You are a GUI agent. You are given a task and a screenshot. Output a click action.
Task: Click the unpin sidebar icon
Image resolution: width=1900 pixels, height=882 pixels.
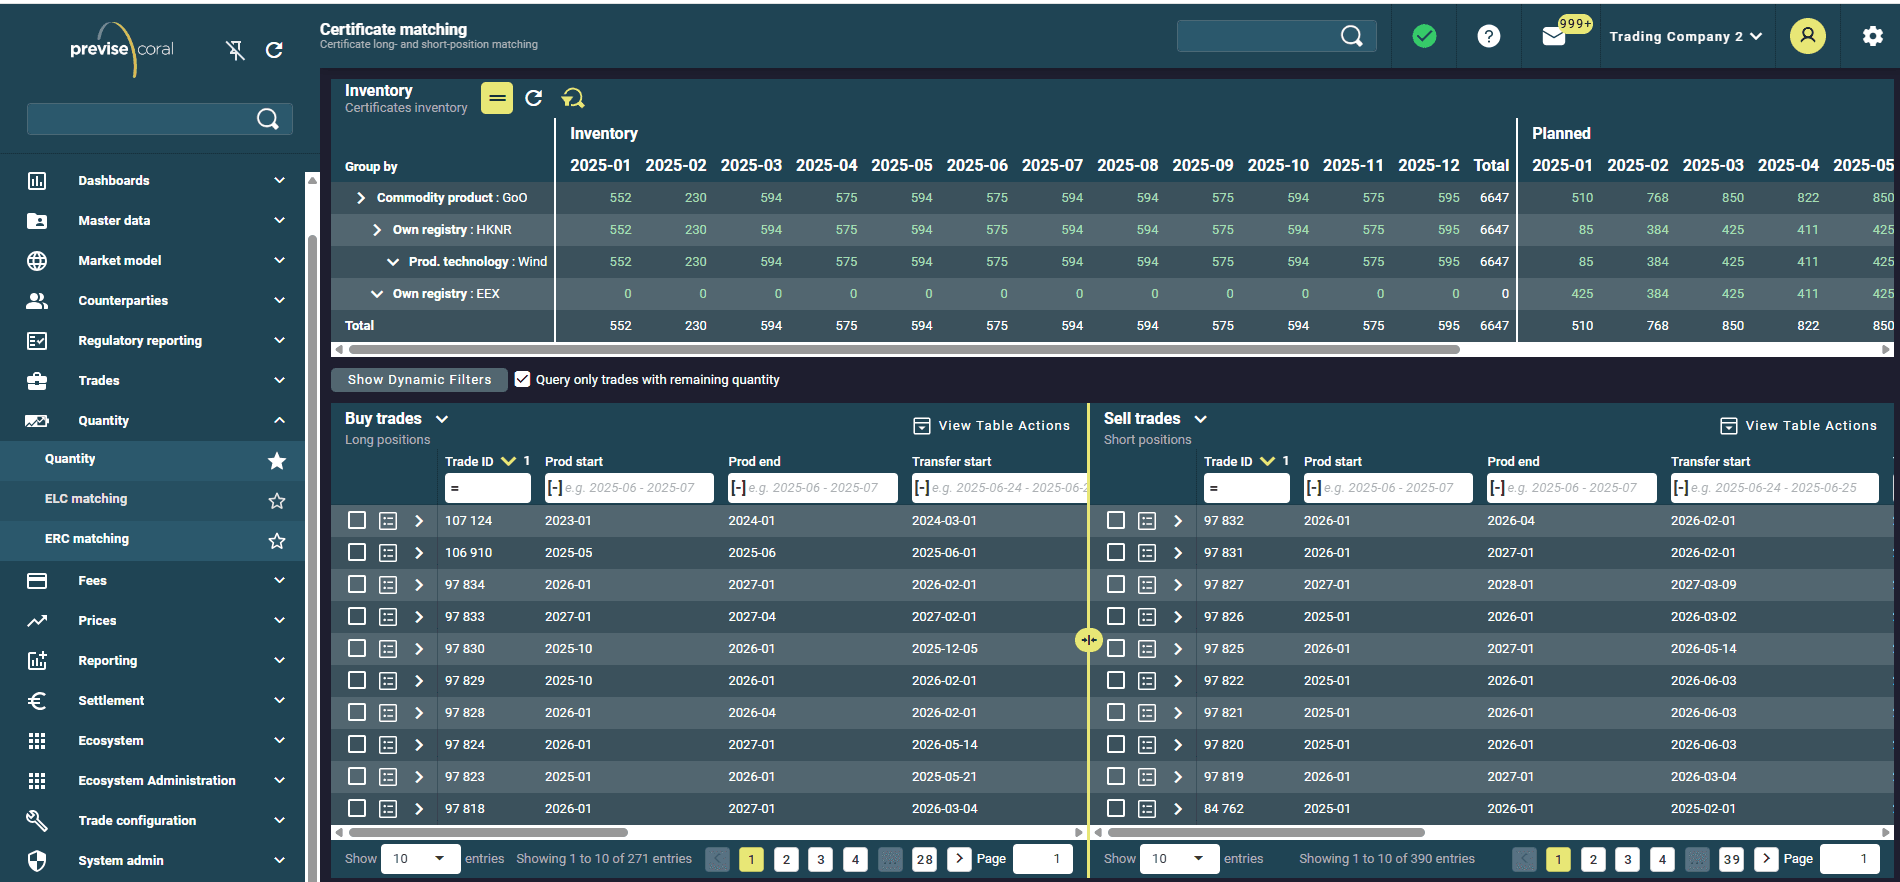click(235, 50)
